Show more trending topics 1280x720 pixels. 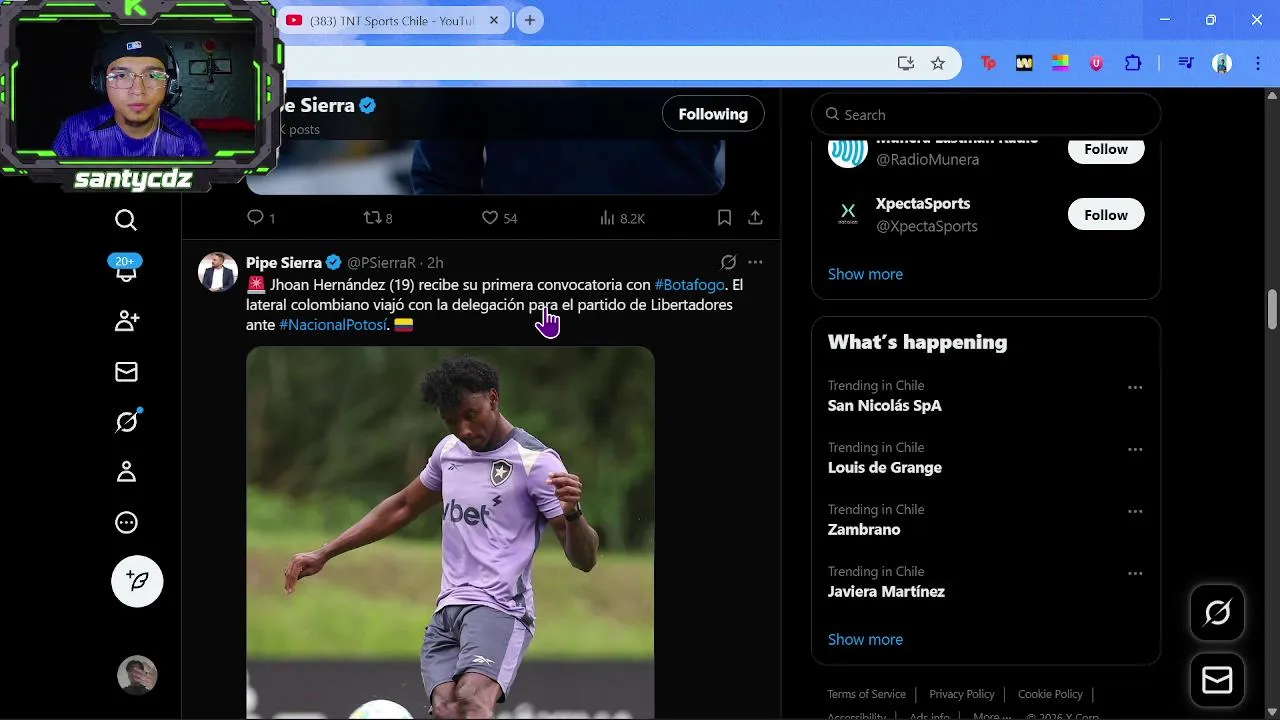point(865,639)
